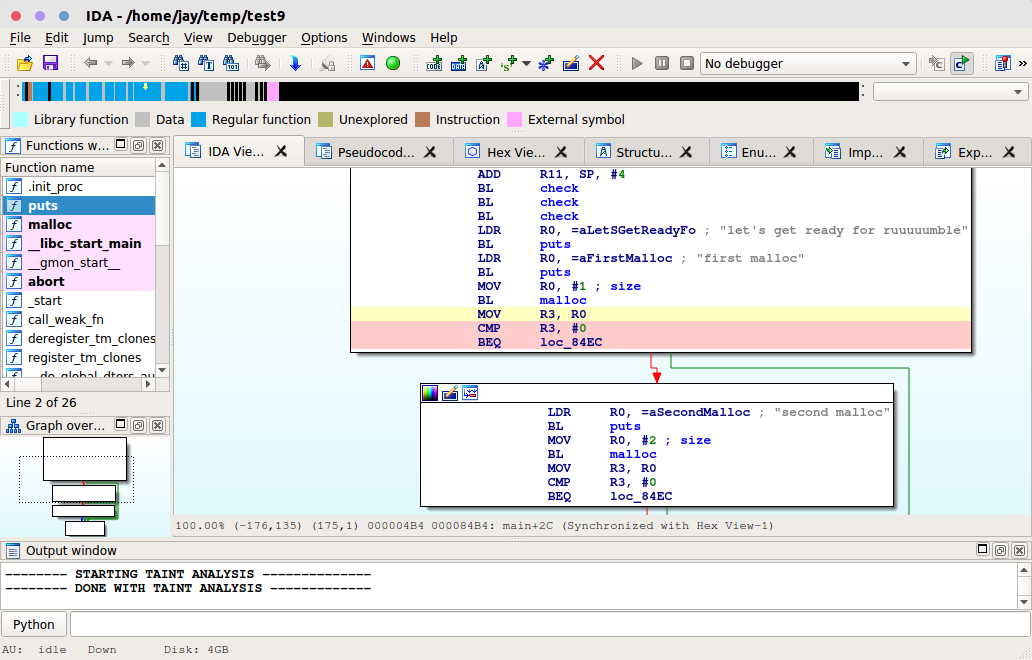This screenshot has width=1032, height=660.
Task: Click the convert-to-code icon
Action: click(x=434, y=63)
